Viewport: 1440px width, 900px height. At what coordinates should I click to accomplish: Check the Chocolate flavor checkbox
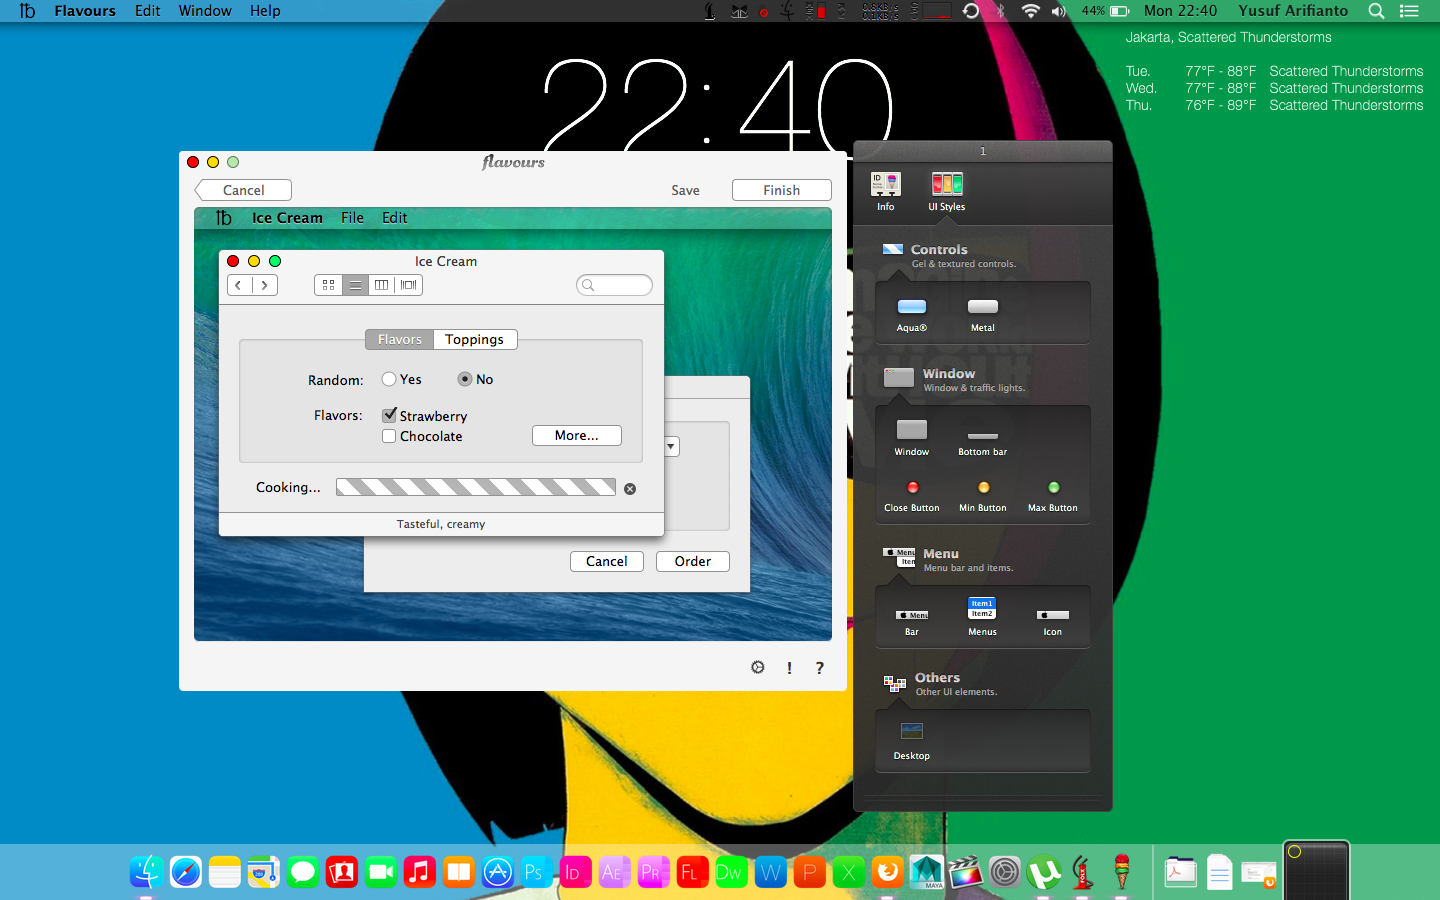tap(389, 436)
